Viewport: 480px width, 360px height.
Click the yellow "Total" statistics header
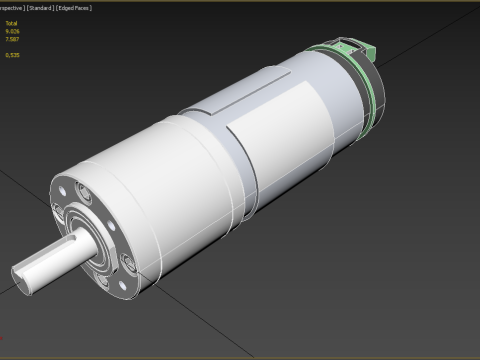click(11, 23)
